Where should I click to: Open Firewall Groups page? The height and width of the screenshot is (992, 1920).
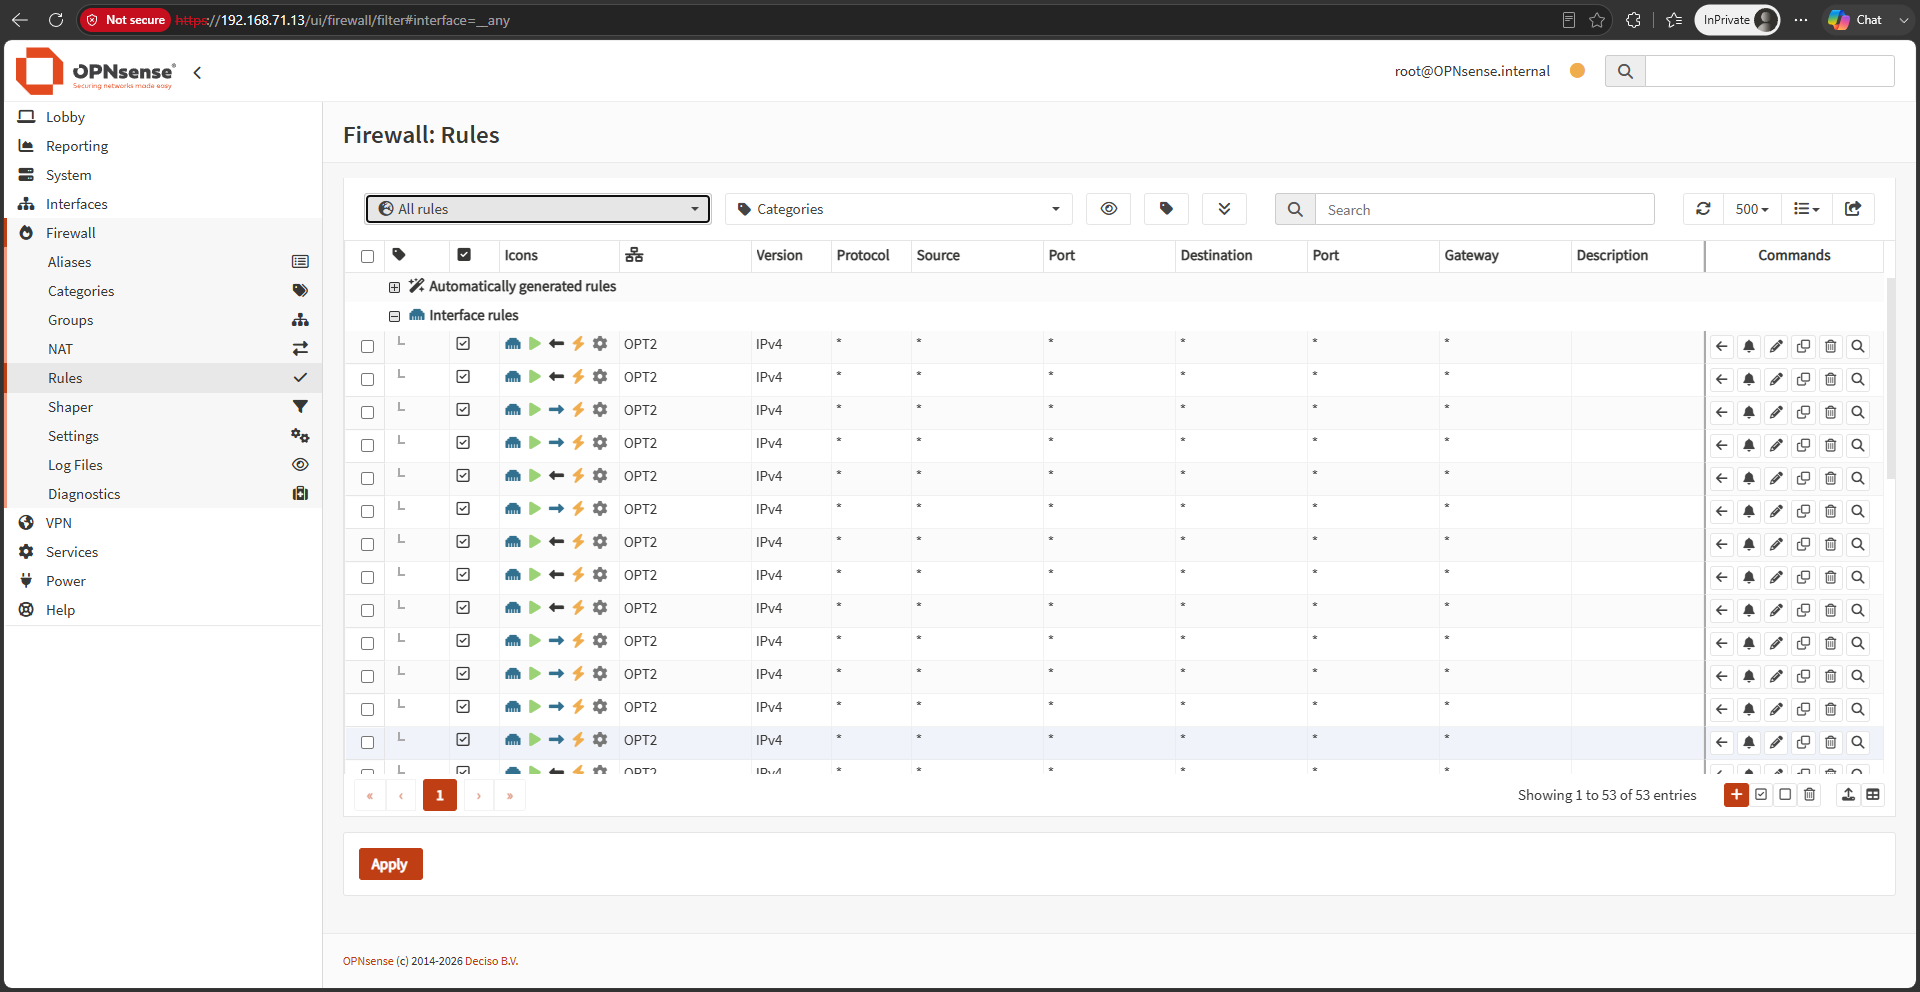tap(70, 320)
